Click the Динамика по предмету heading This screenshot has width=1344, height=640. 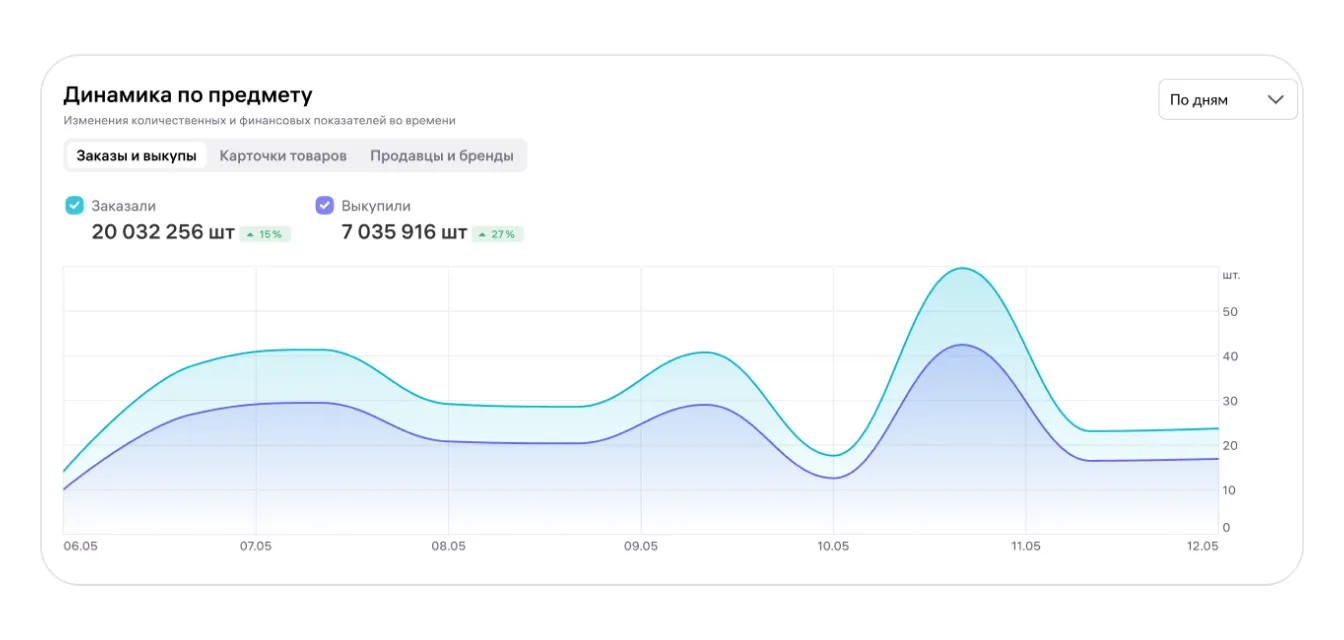click(x=188, y=95)
